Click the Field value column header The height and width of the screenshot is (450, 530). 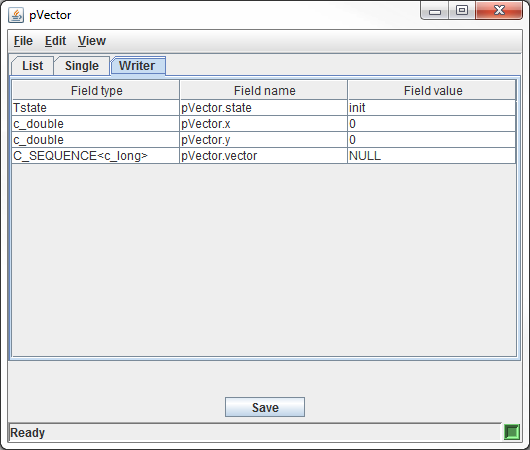[x=432, y=90]
